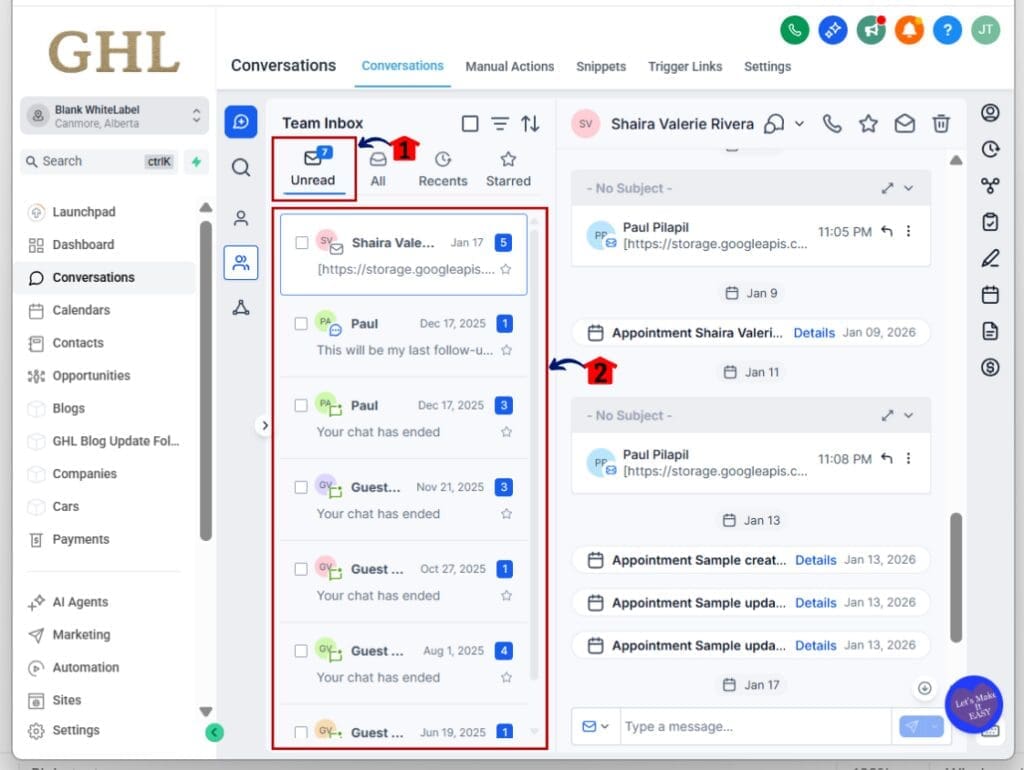Click the sort arrows icon in Team Inbox
This screenshot has height=770, width=1024.
point(530,124)
